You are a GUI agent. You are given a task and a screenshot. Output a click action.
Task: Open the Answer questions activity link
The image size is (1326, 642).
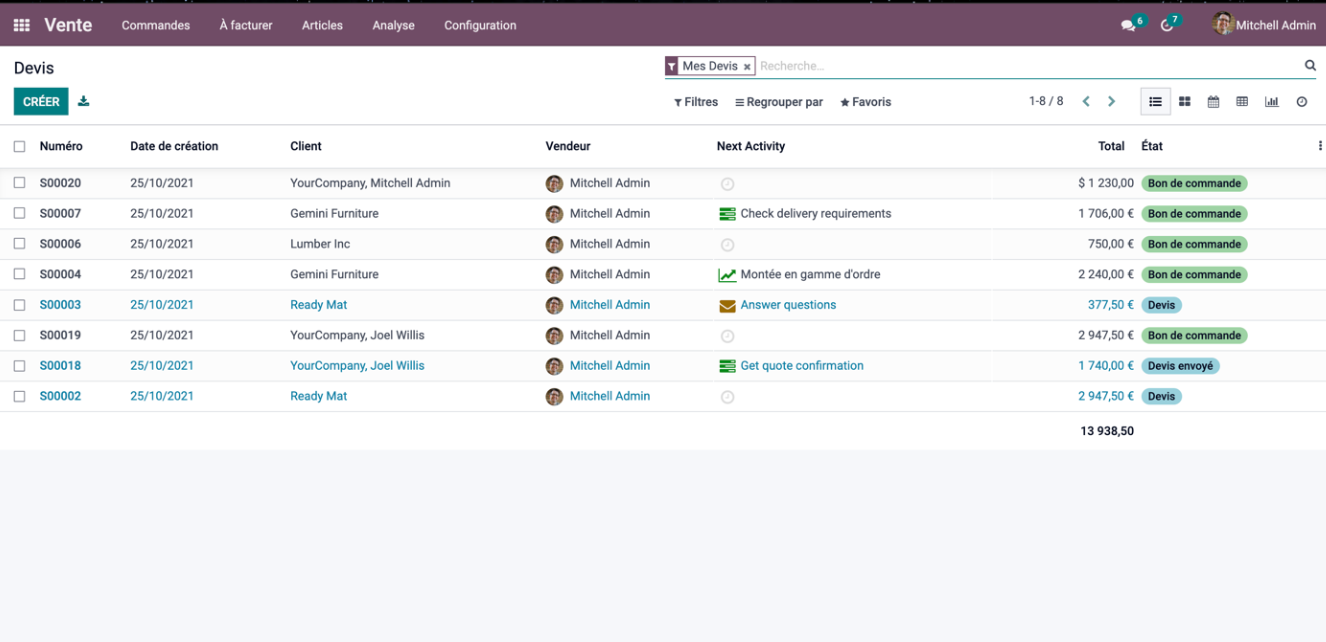(x=788, y=305)
